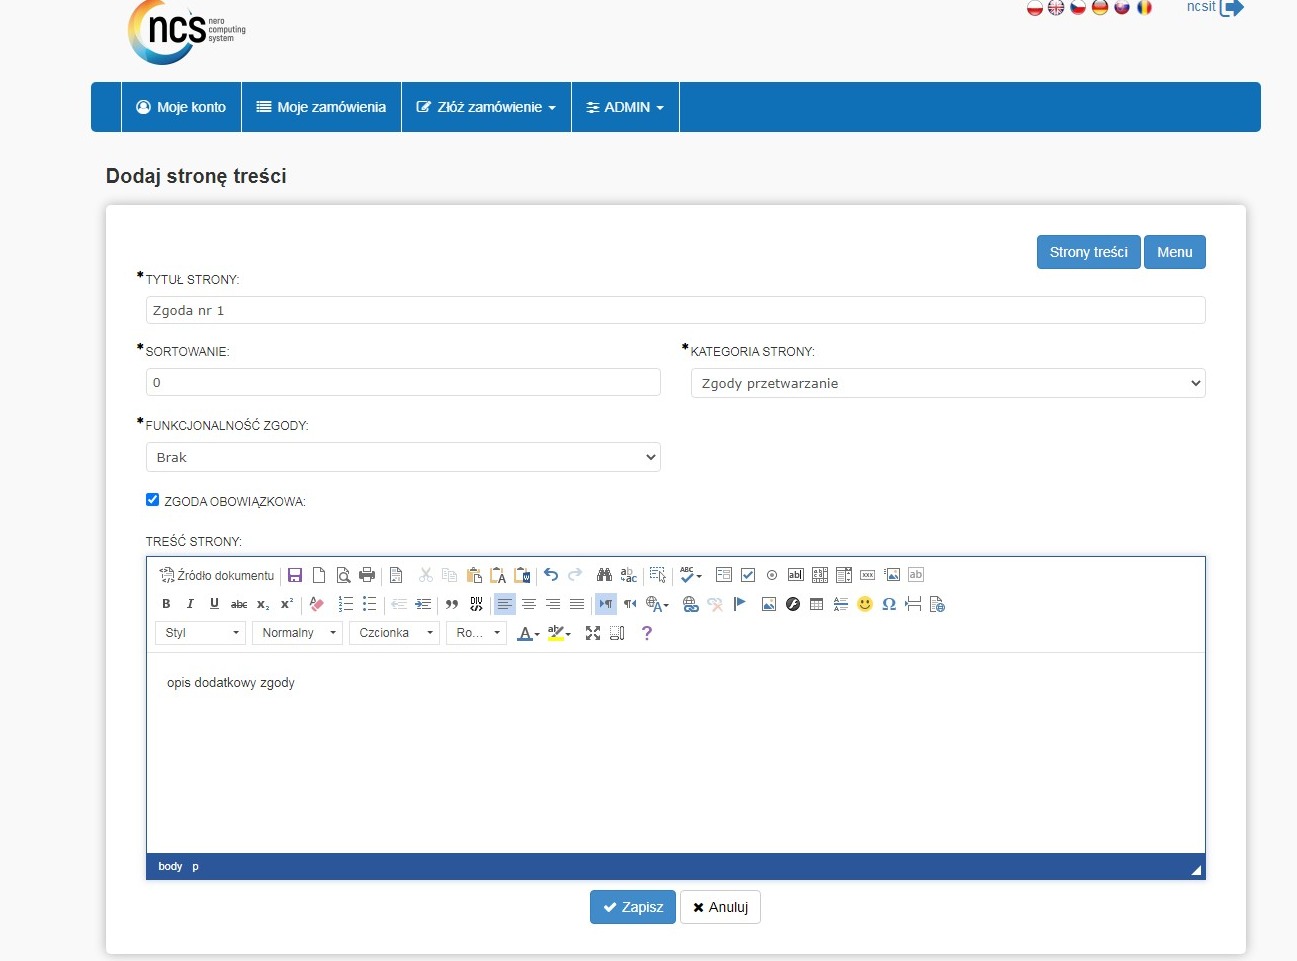Click the print icon in editor toolbar
Viewport: 1297px width, 961px height.
pyautogui.click(x=367, y=575)
